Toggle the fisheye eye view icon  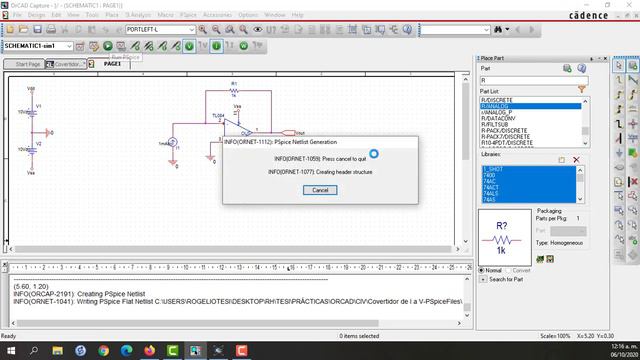click(x=258, y=29)
